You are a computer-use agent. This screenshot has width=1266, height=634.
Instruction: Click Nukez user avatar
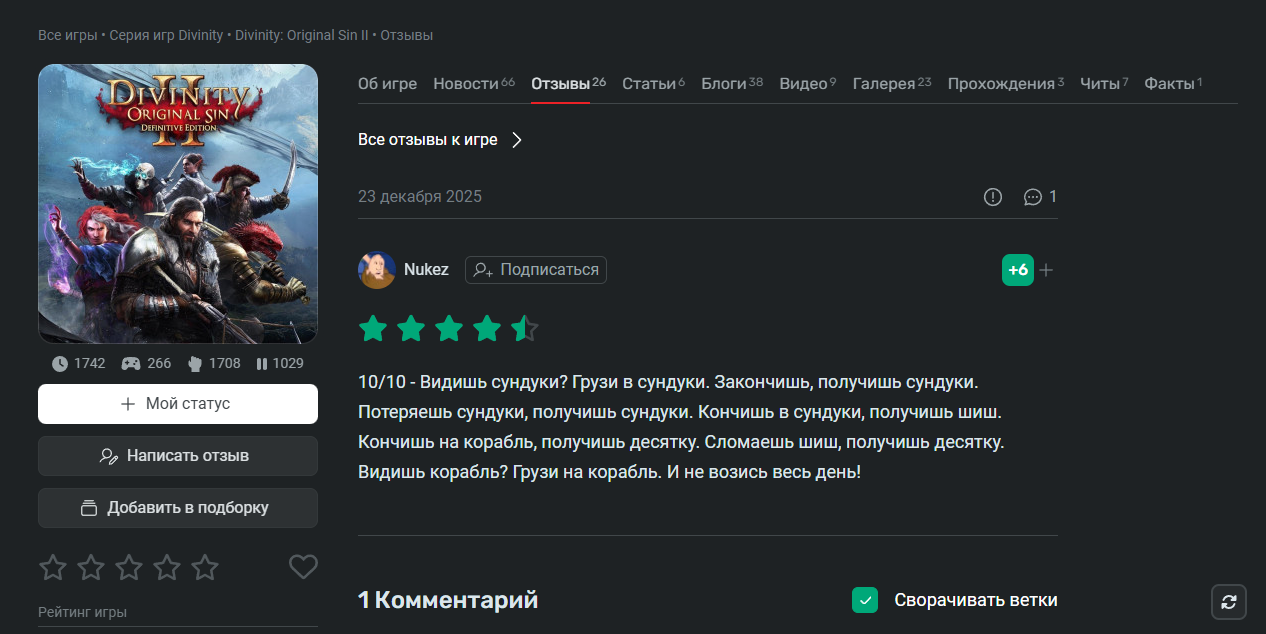[377, 270]
